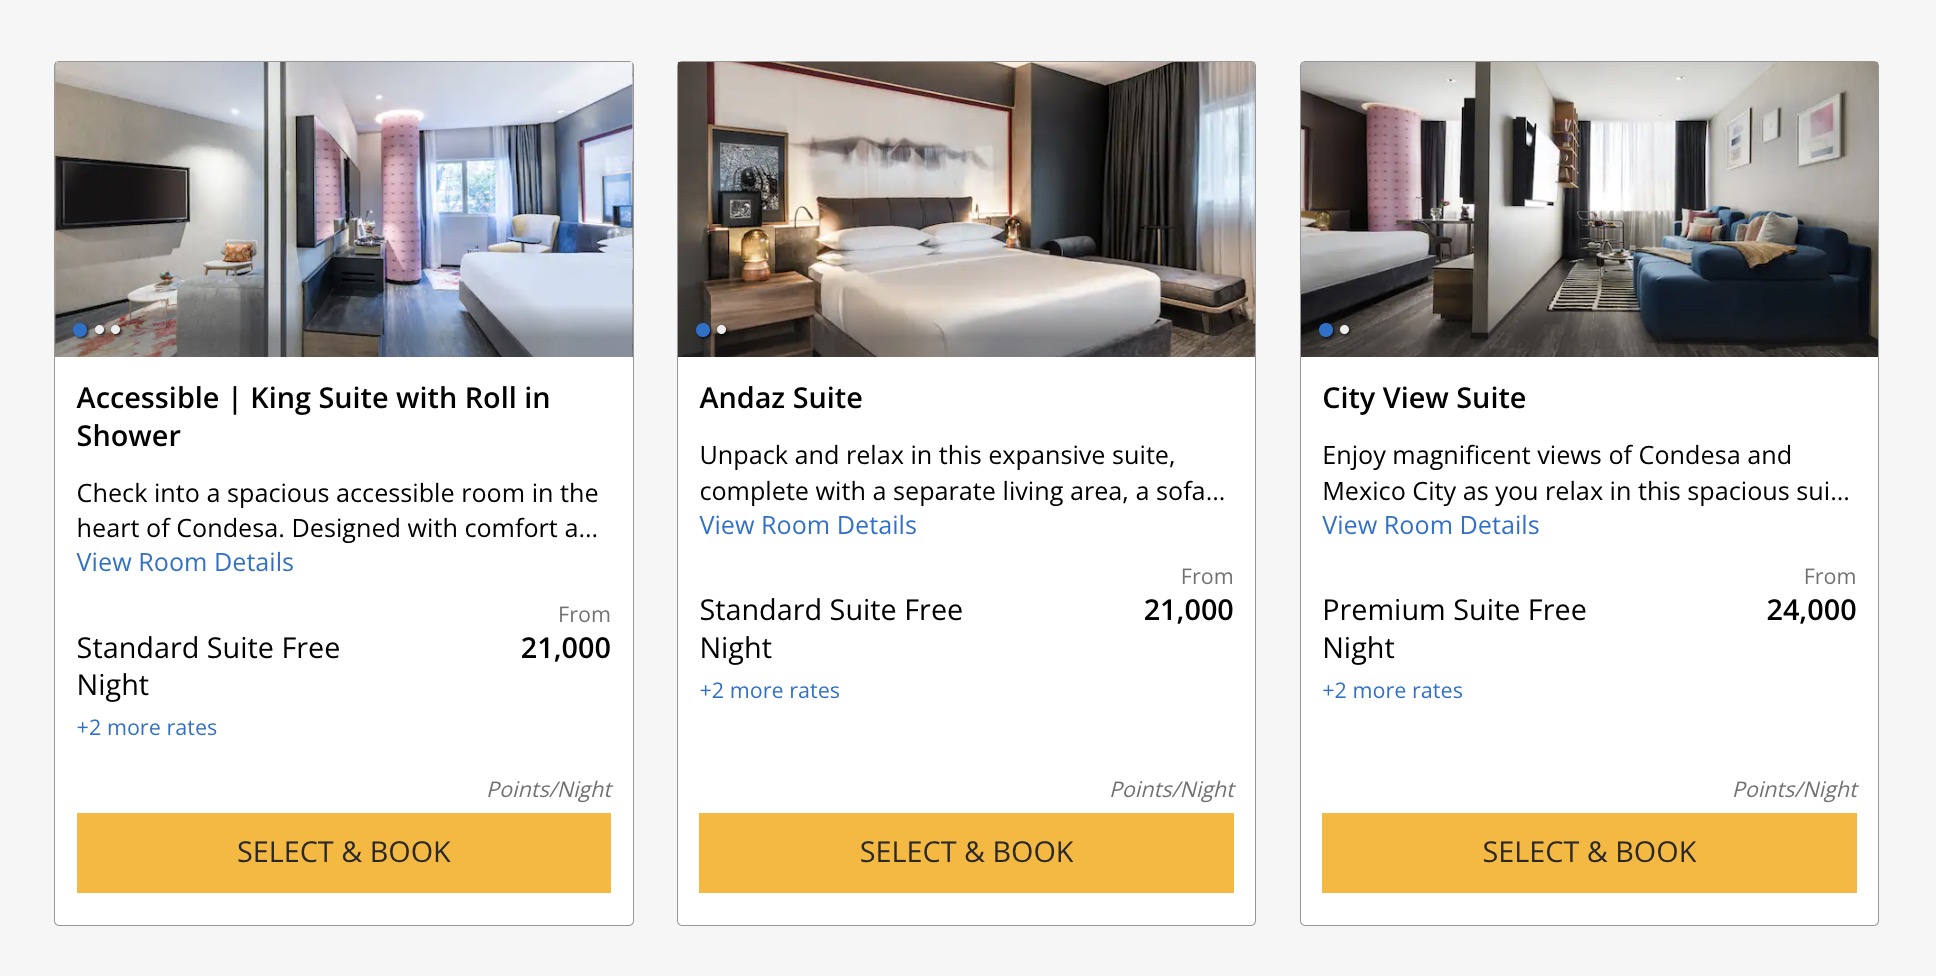1936x976 pixels.
Task: Click the Standard Suite Free Night rate on Andaz Suite
Action: pyautogui.click(x=830, y=628)
